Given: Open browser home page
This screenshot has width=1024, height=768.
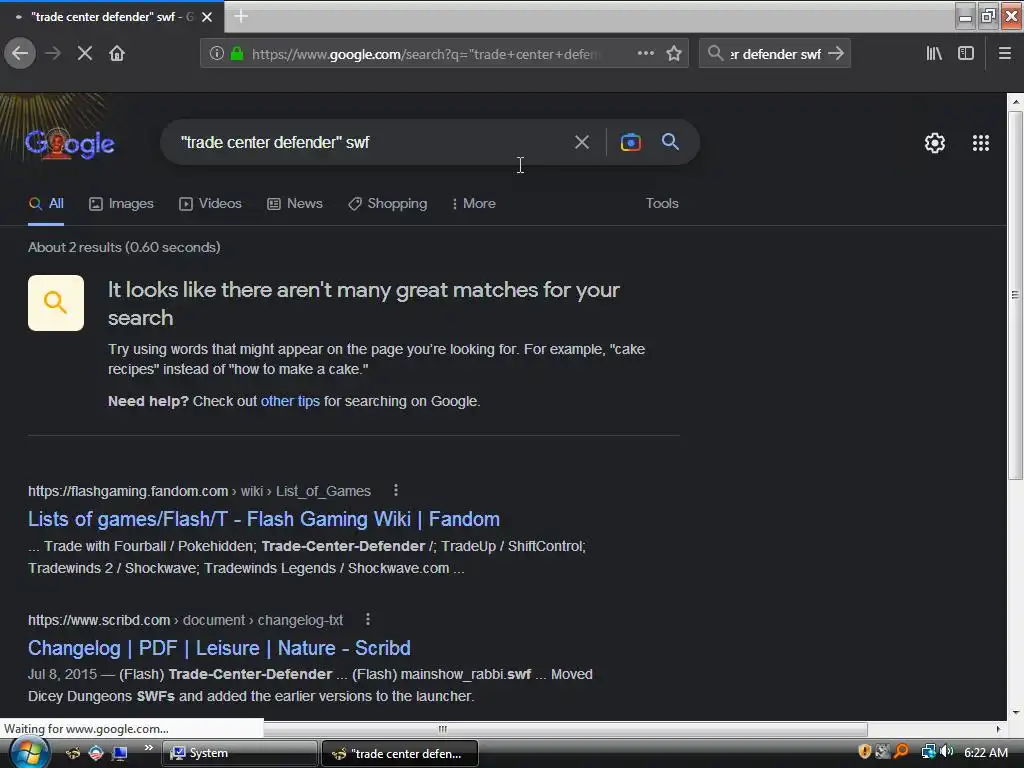Looking at the screenshot, I should [x=117, y=54].
